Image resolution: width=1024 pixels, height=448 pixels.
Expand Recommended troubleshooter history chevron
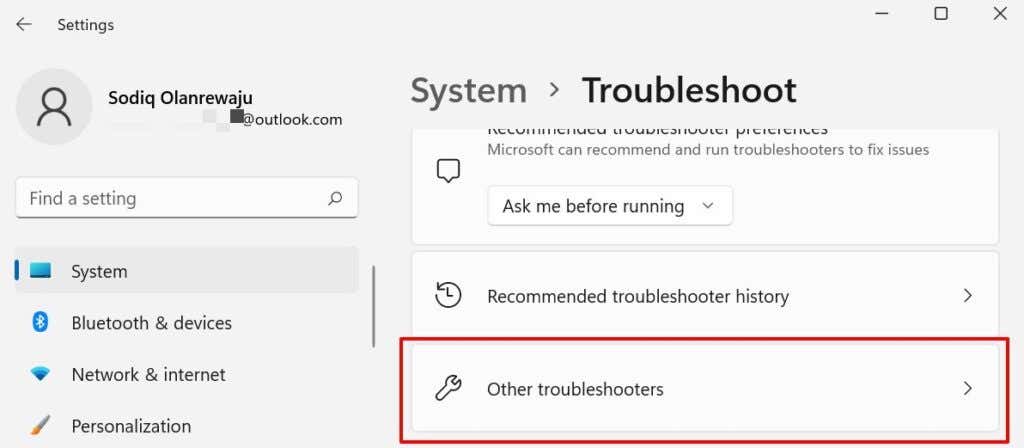click(967, 296)
